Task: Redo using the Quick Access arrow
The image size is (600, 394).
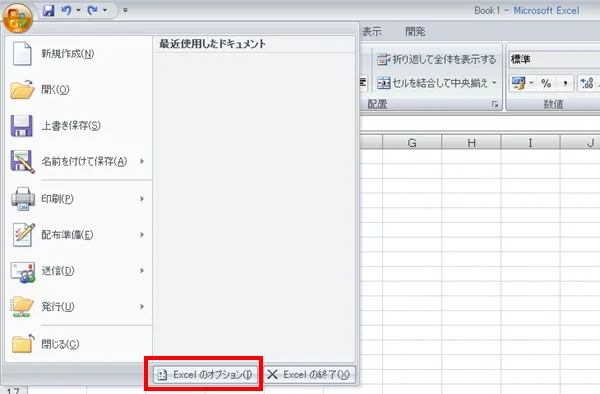Action: coord(92,10)
